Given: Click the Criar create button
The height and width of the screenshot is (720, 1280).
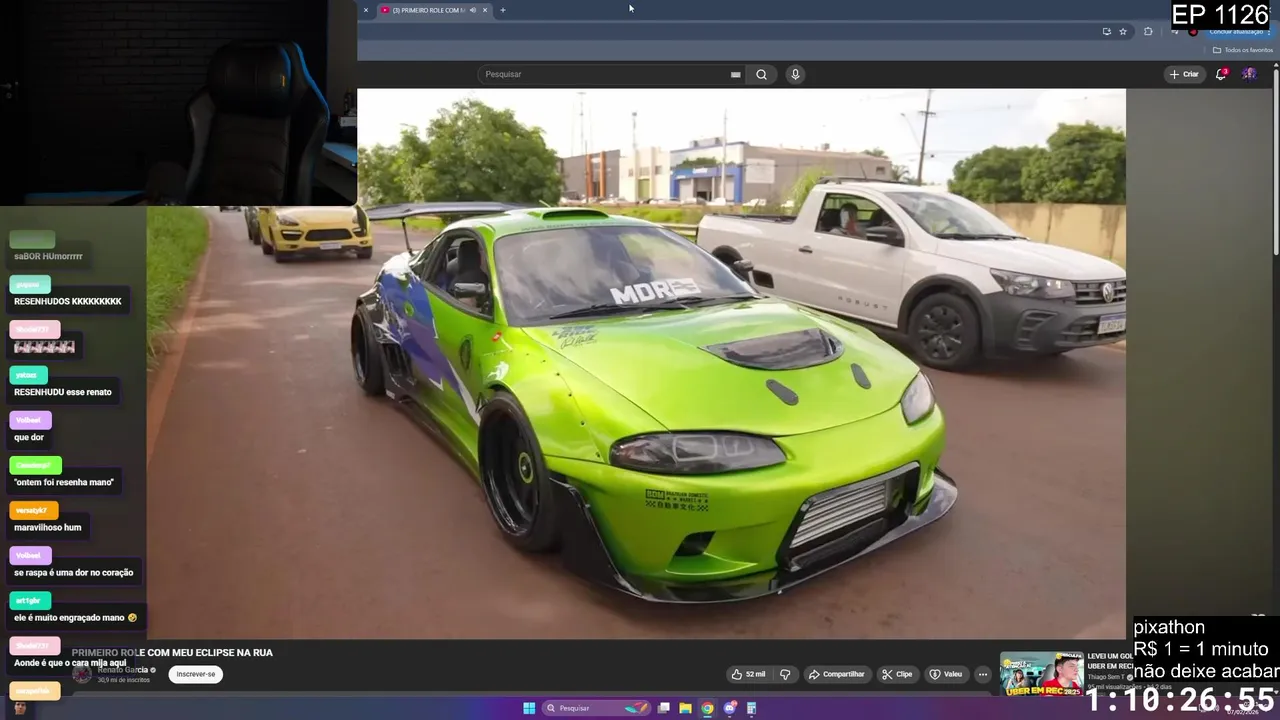Looking at the screenshot, I should click(x=1184, y=74).
